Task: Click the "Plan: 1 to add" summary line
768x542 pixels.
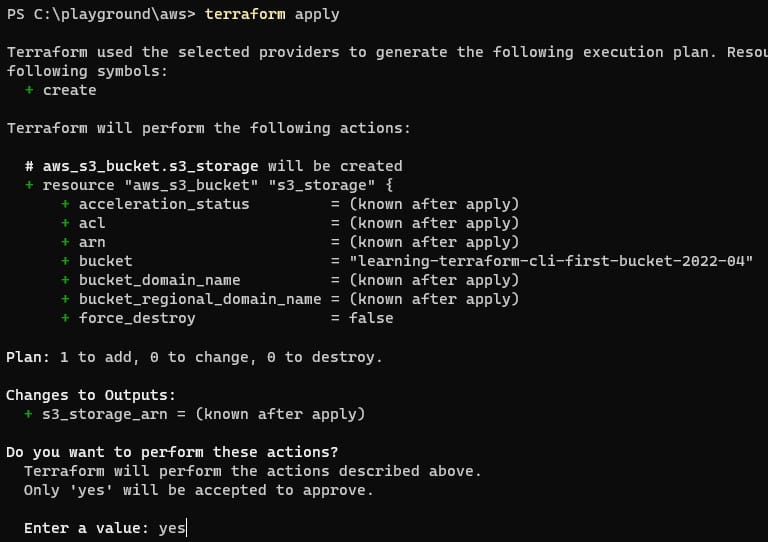Action: pyautogui.click(x=194, y=357)
